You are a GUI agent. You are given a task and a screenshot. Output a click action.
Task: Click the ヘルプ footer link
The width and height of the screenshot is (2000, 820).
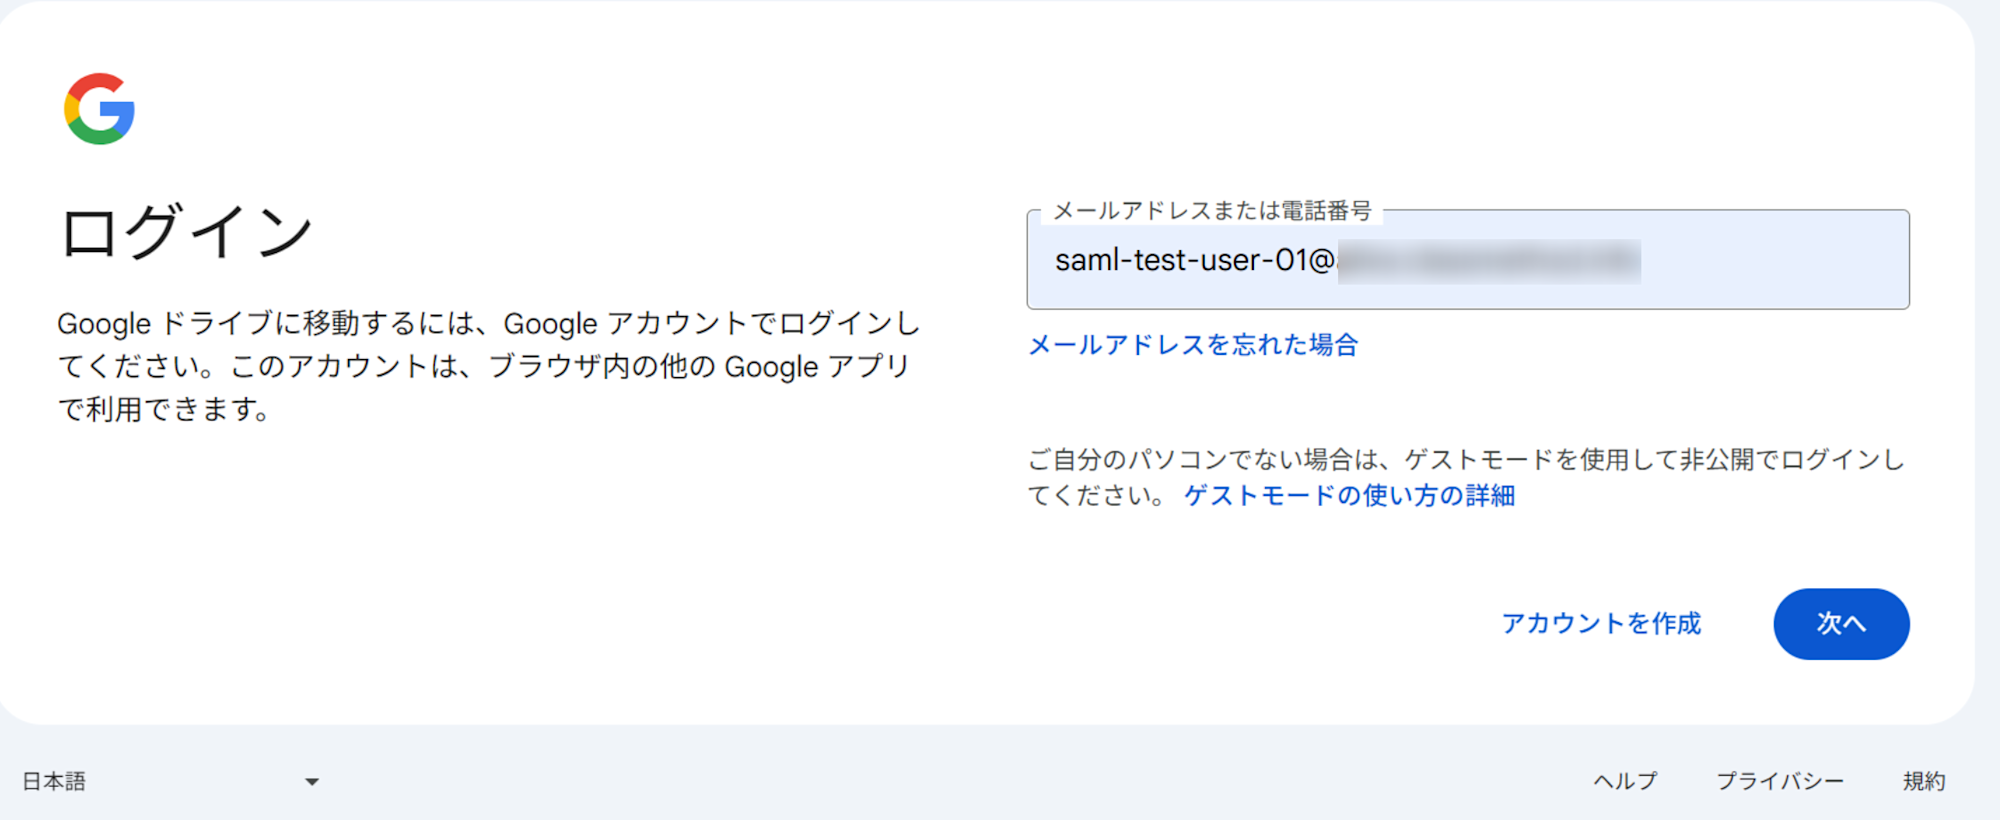click(x=1625, y=781)
